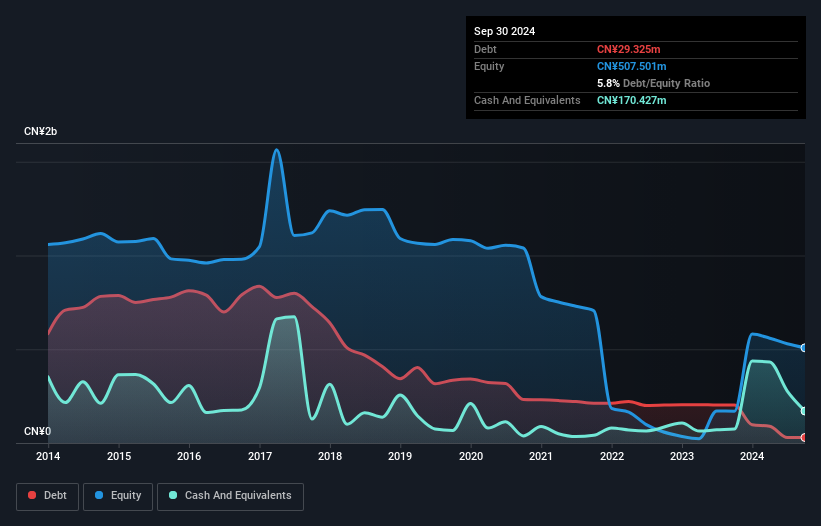This screenshot has height=526, width=821.
Task: Click the 2016 axis label
Action: point(189,456)
